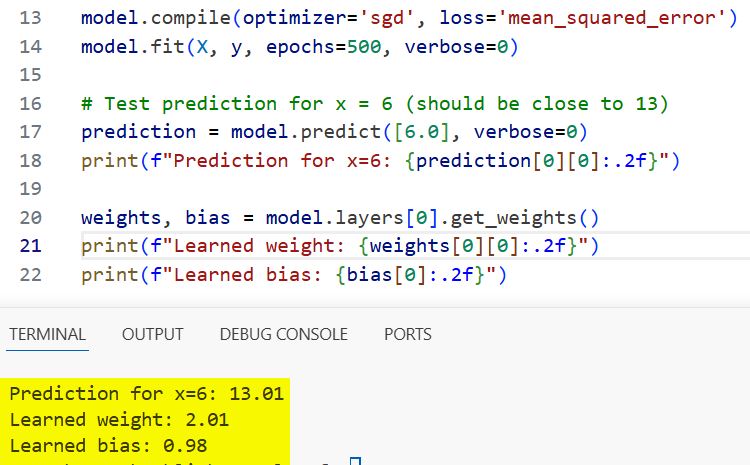Click terminal output 'Learned weight: 2.01'
The image size is (750, 465).
coord(119,420)
